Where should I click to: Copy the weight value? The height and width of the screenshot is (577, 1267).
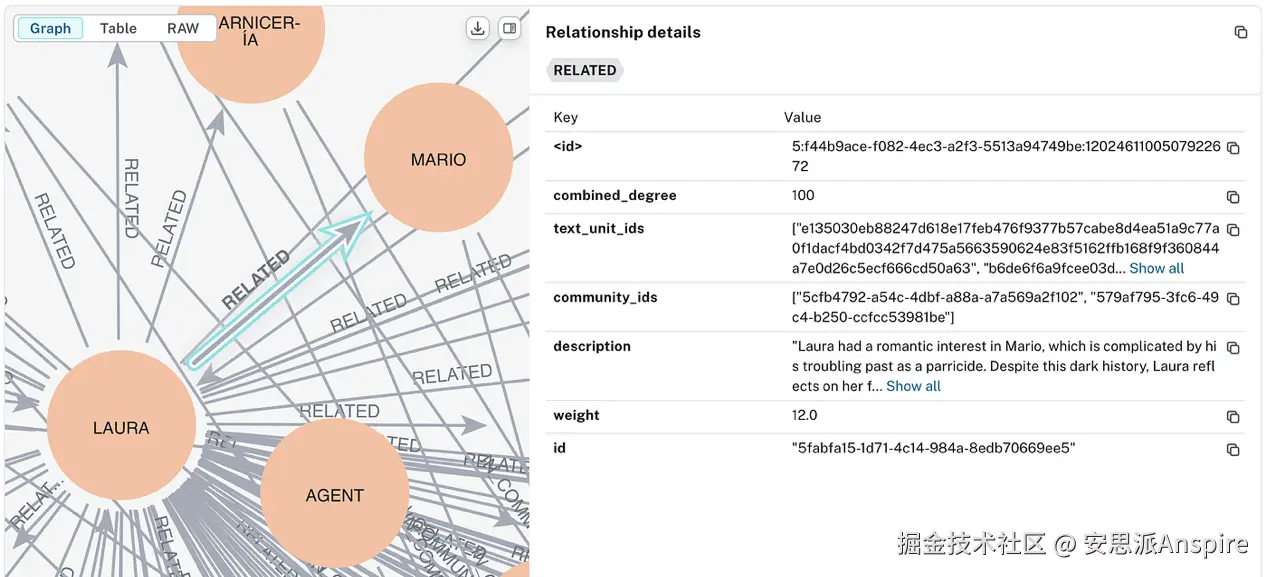click(1233, 417)
